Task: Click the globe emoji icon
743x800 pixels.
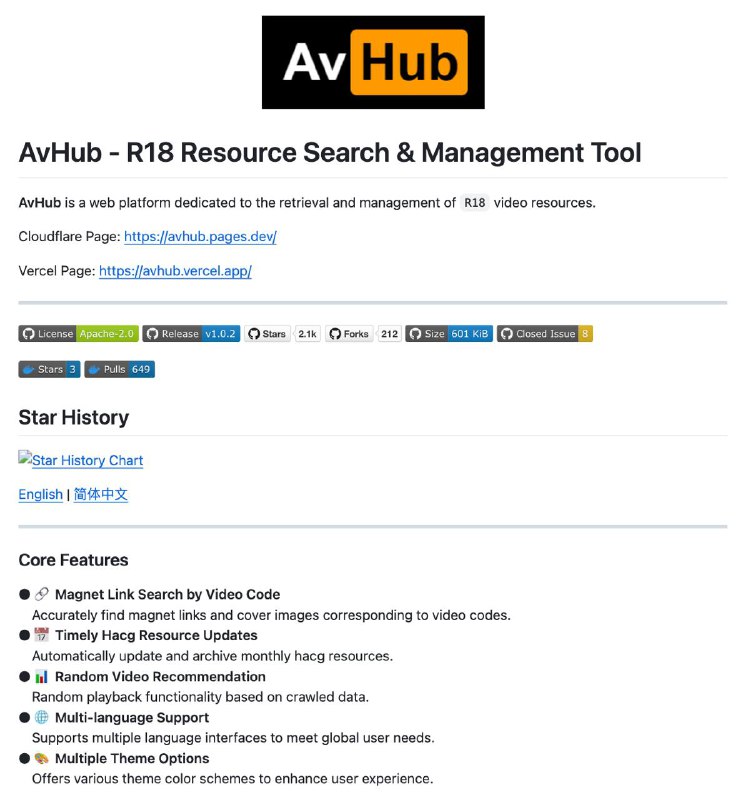Action: point(41,717)
